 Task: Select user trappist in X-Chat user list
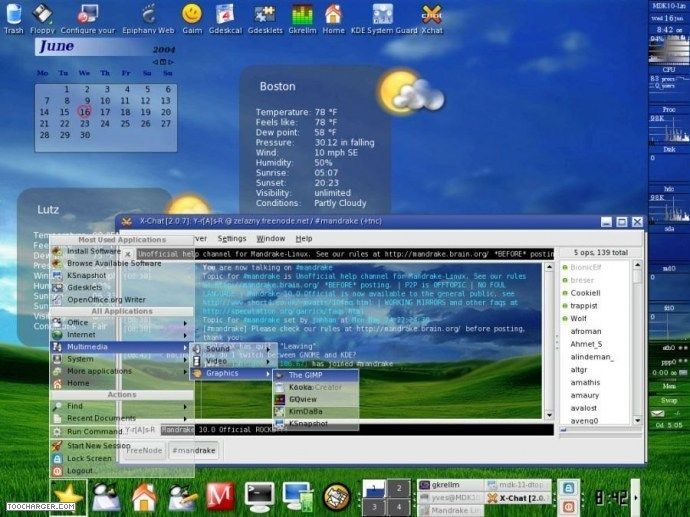tap(584, 306)
